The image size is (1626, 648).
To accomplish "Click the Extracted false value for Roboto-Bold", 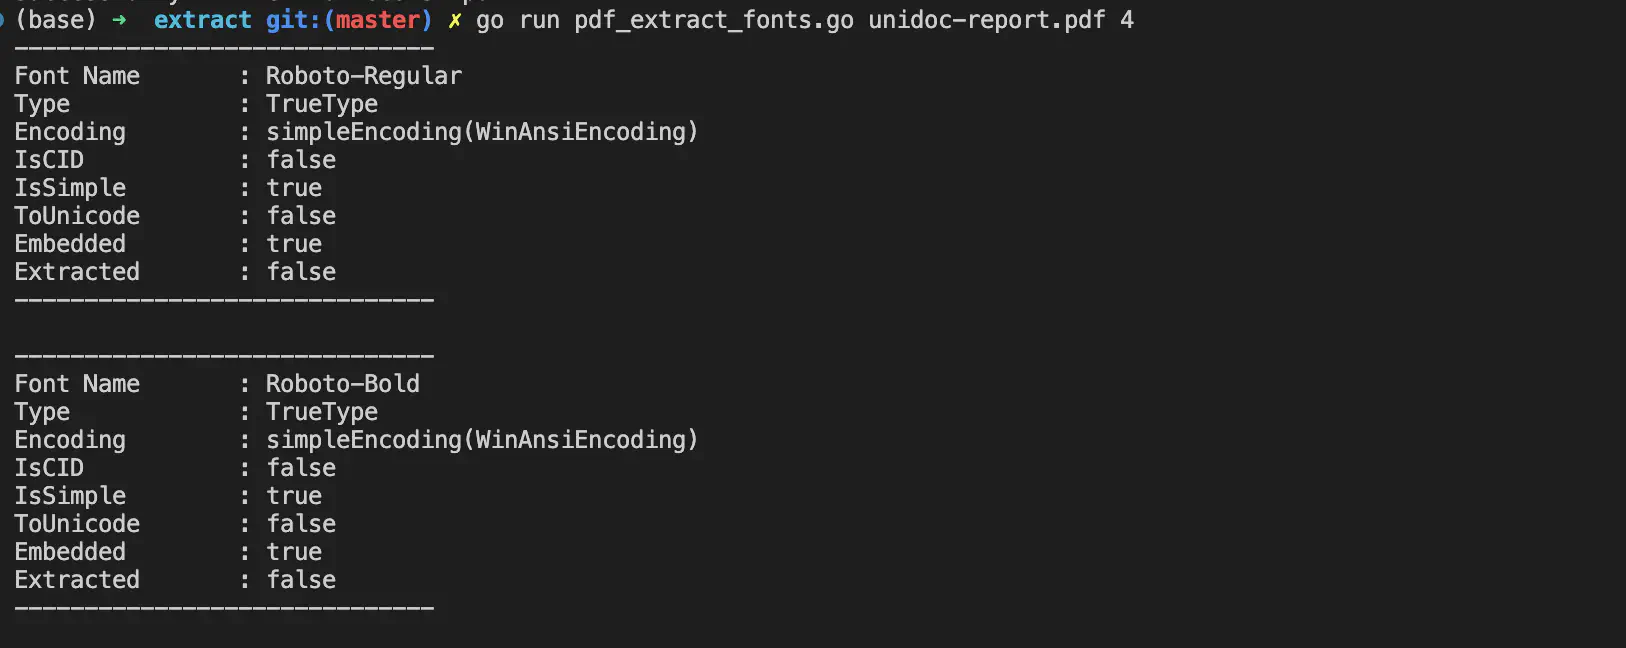I will click(x=301, y=580).
